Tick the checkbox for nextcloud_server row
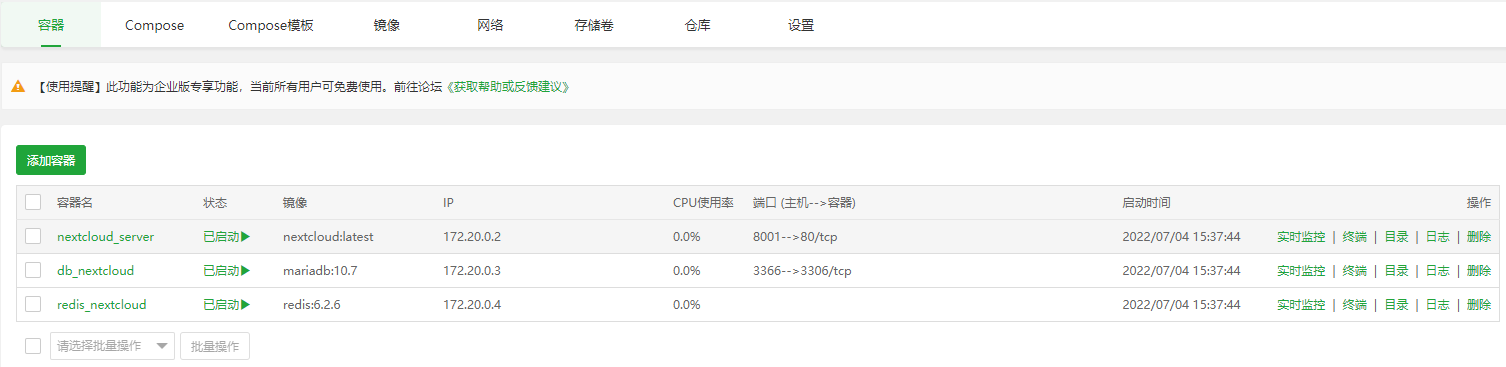The width and height of the screenshot is (1506, 367). point(33,236)
